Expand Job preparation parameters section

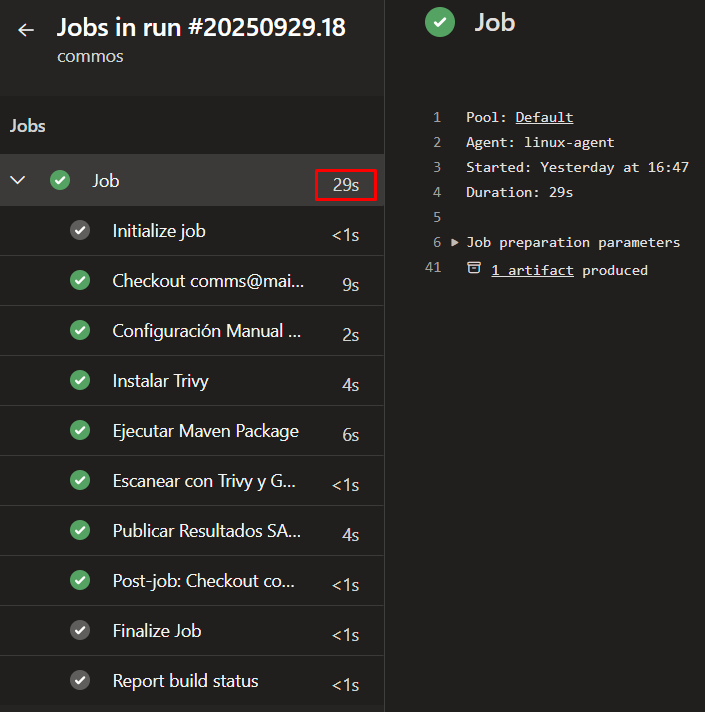point(456,243)
